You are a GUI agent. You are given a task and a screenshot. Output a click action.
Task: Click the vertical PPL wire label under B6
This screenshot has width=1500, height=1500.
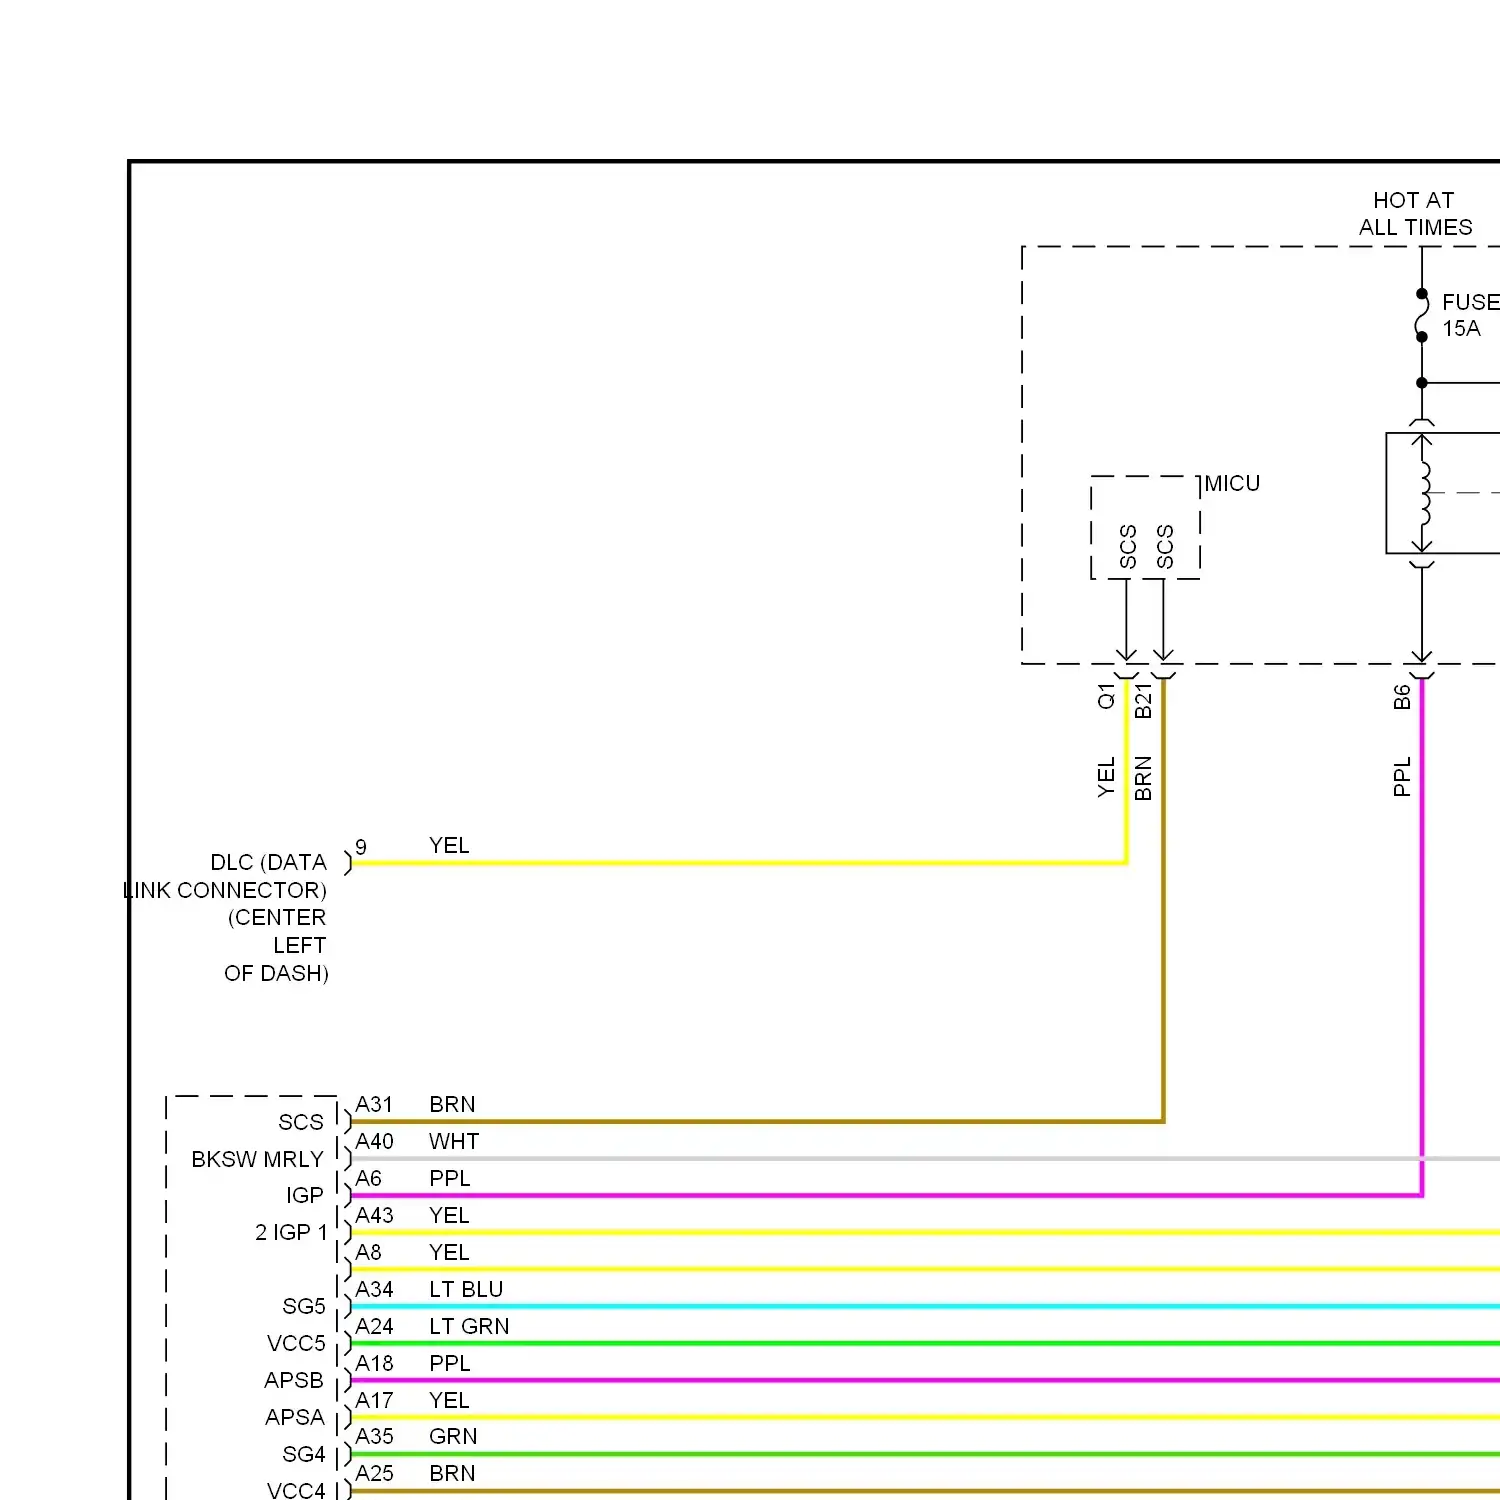pos(1402,777)
